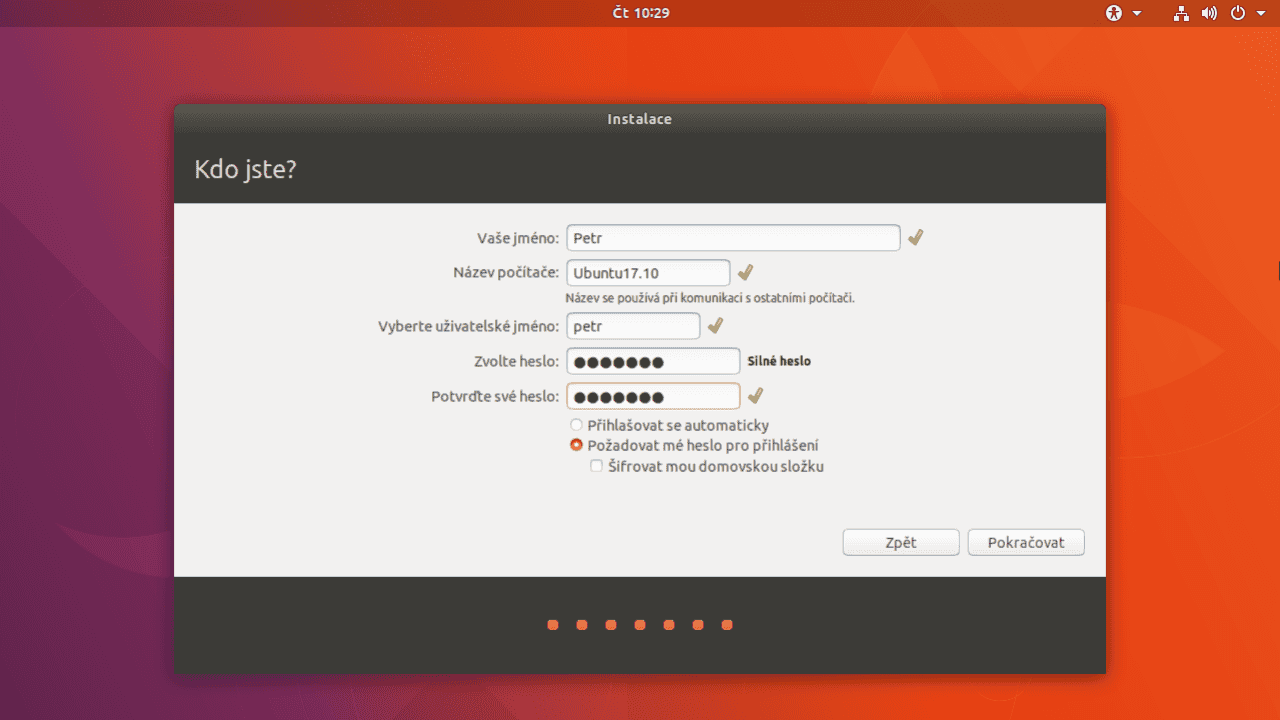1280x720 pixels.
Task: Click the Zvolte heslo password field
Action: 652,361
